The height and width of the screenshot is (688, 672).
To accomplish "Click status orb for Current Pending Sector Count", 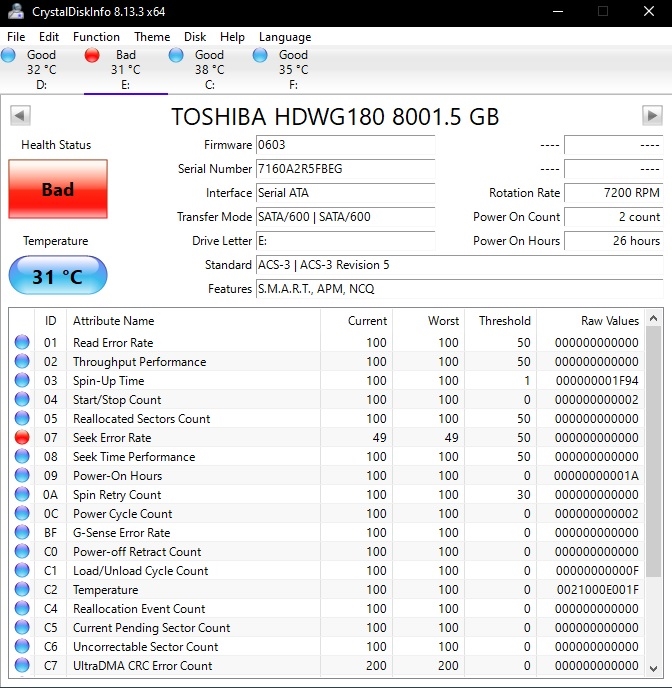I will pos(22,627).
